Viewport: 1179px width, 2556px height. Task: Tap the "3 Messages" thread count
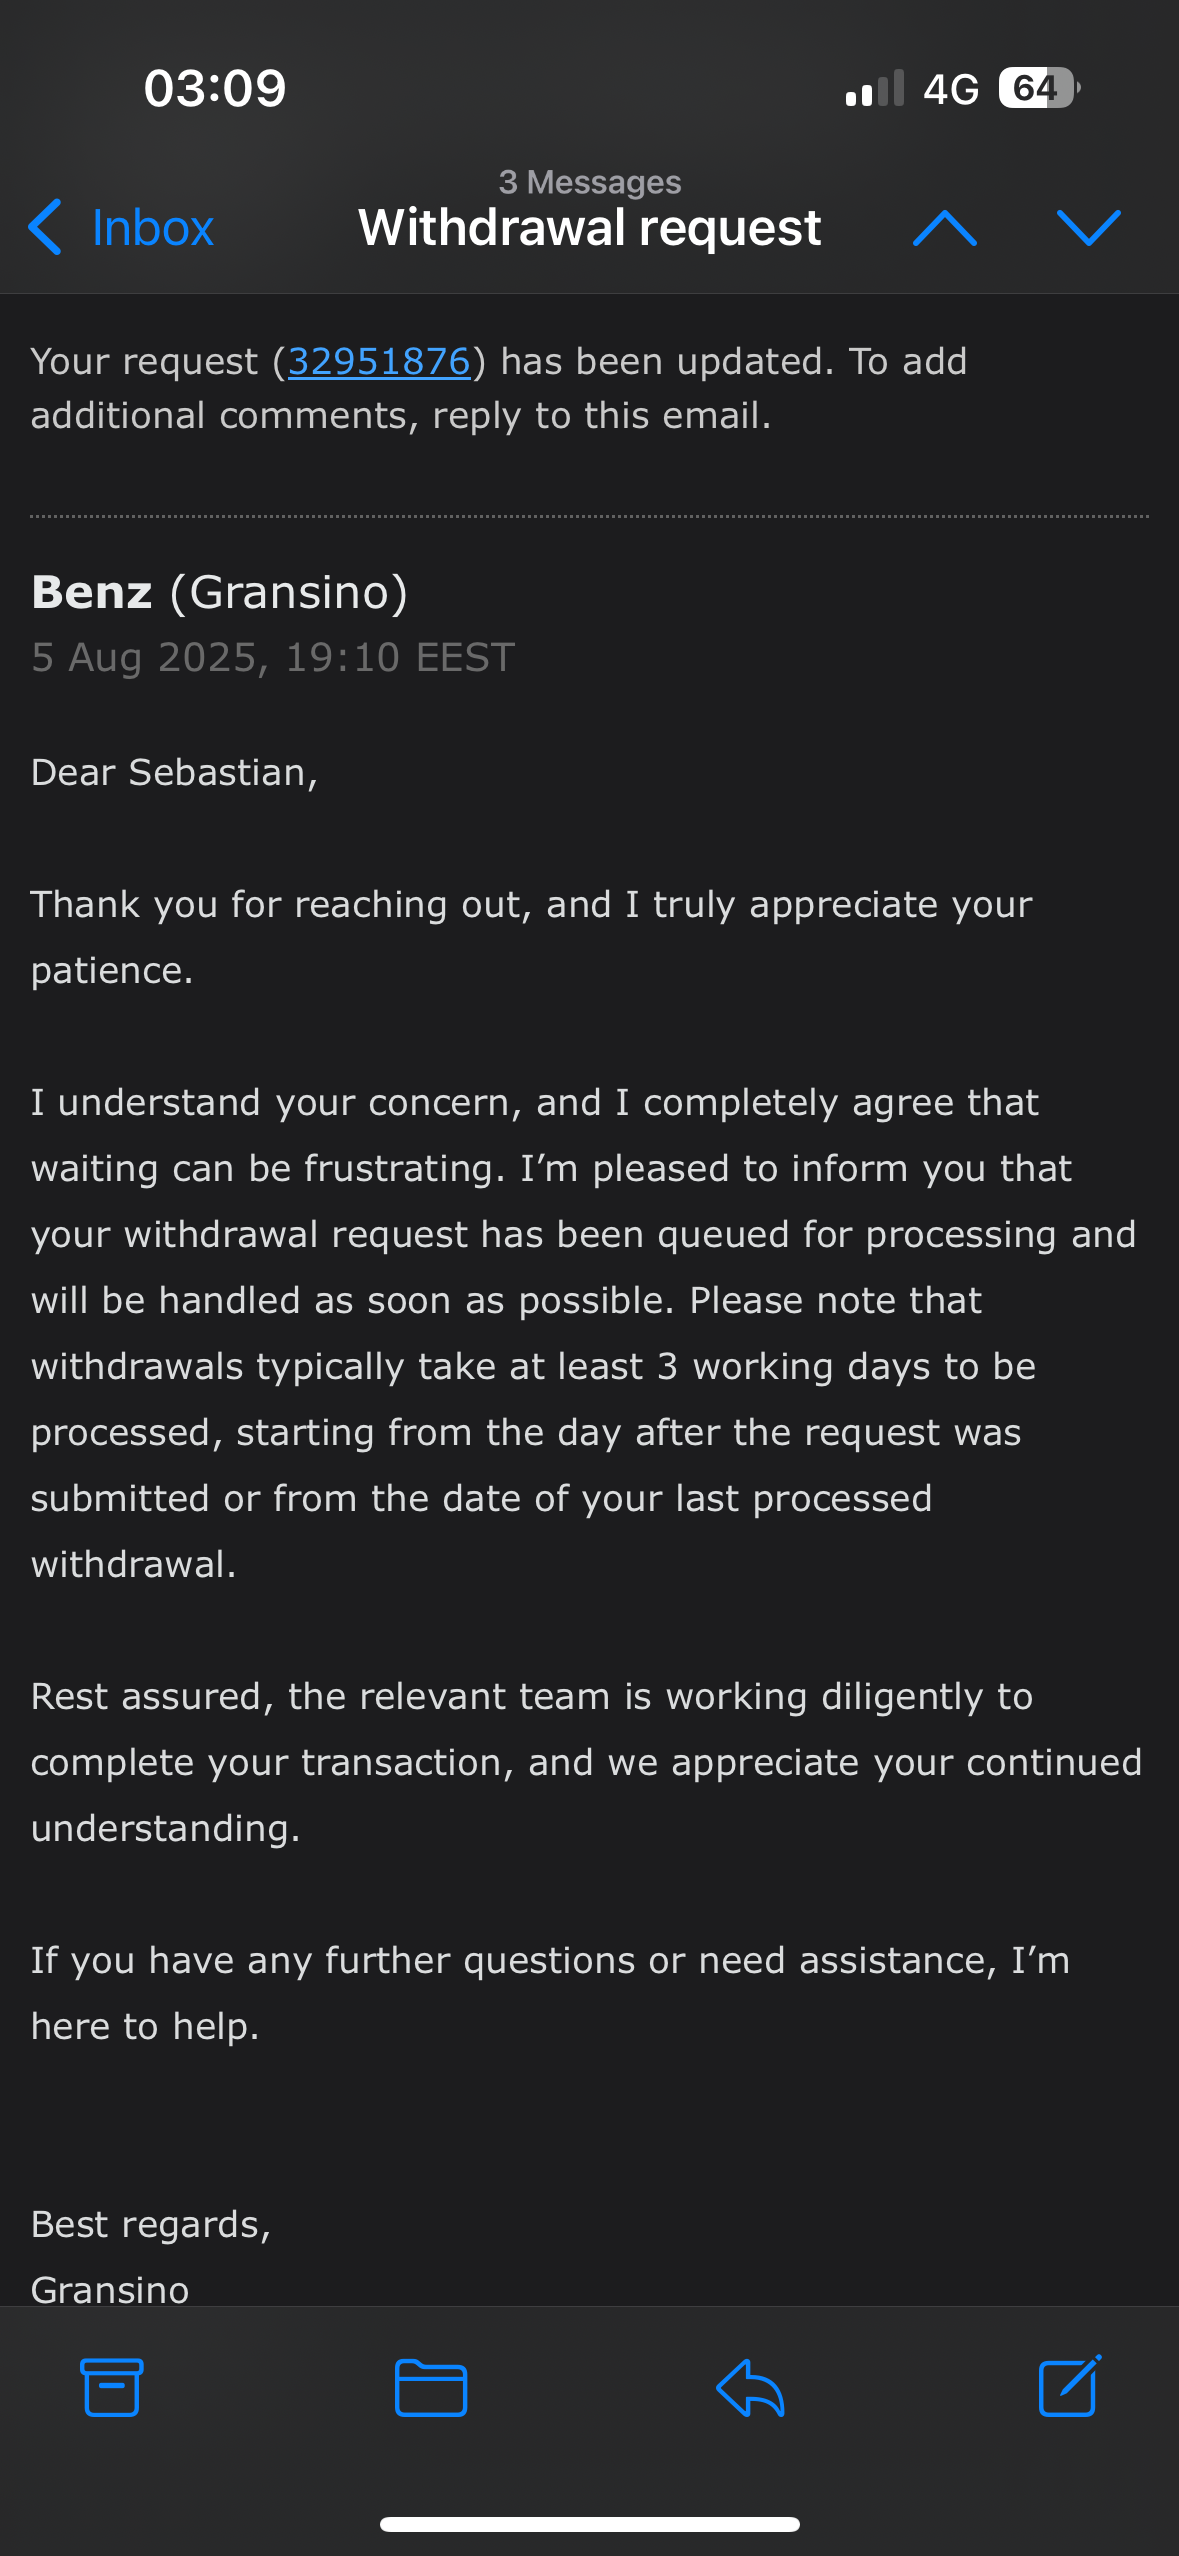(589, 182)
